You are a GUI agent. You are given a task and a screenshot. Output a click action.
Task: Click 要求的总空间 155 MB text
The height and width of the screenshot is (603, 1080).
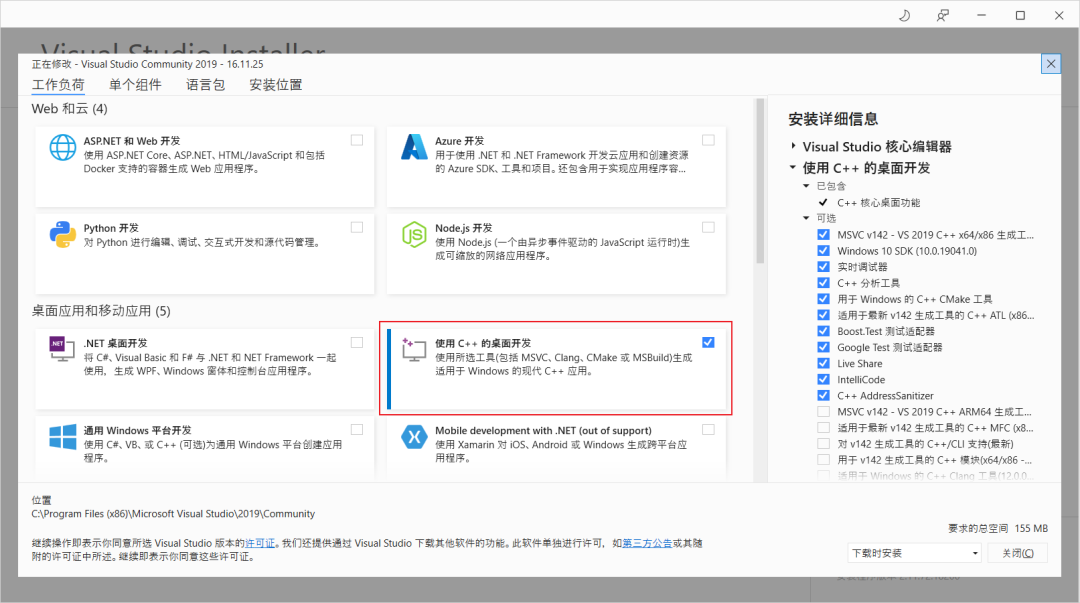tap(998, 528)
